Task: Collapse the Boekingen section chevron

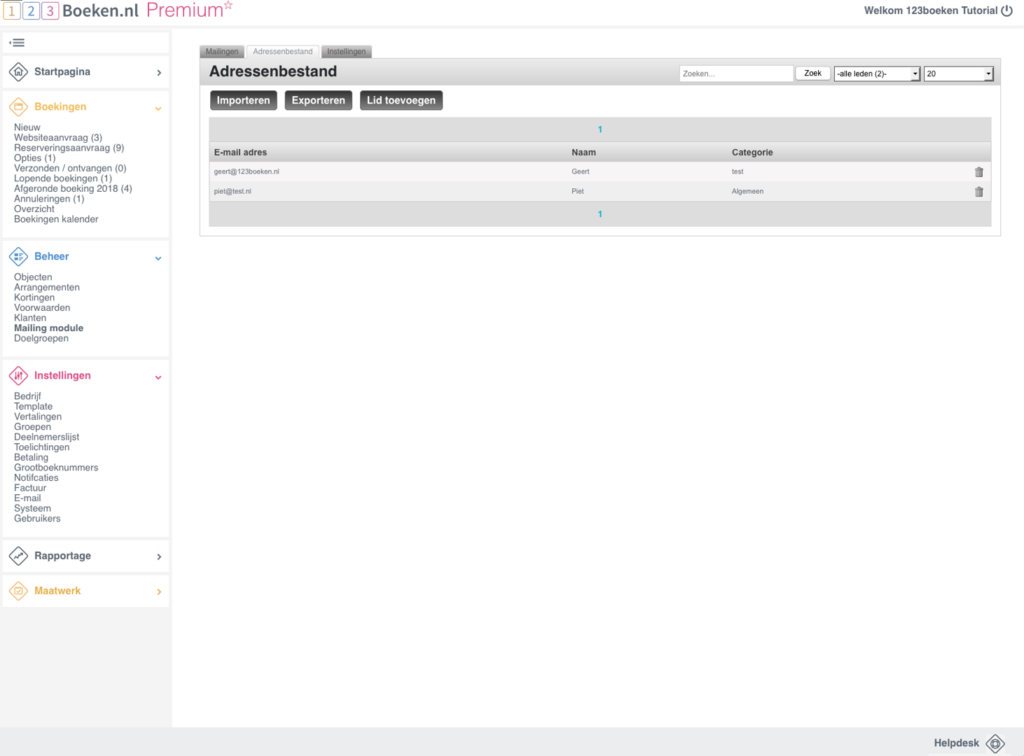Action: [x=158, y=108]
